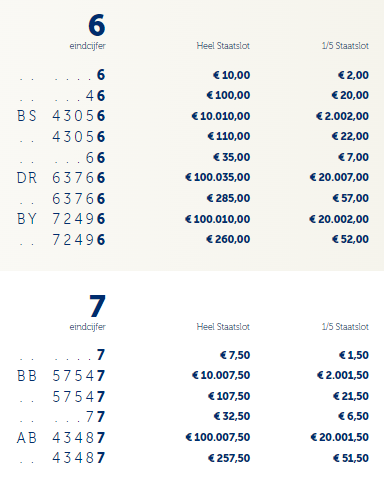The image size is (384, 489).
Task: Click the € 285,00 prize amount
Action: (228, 198)
